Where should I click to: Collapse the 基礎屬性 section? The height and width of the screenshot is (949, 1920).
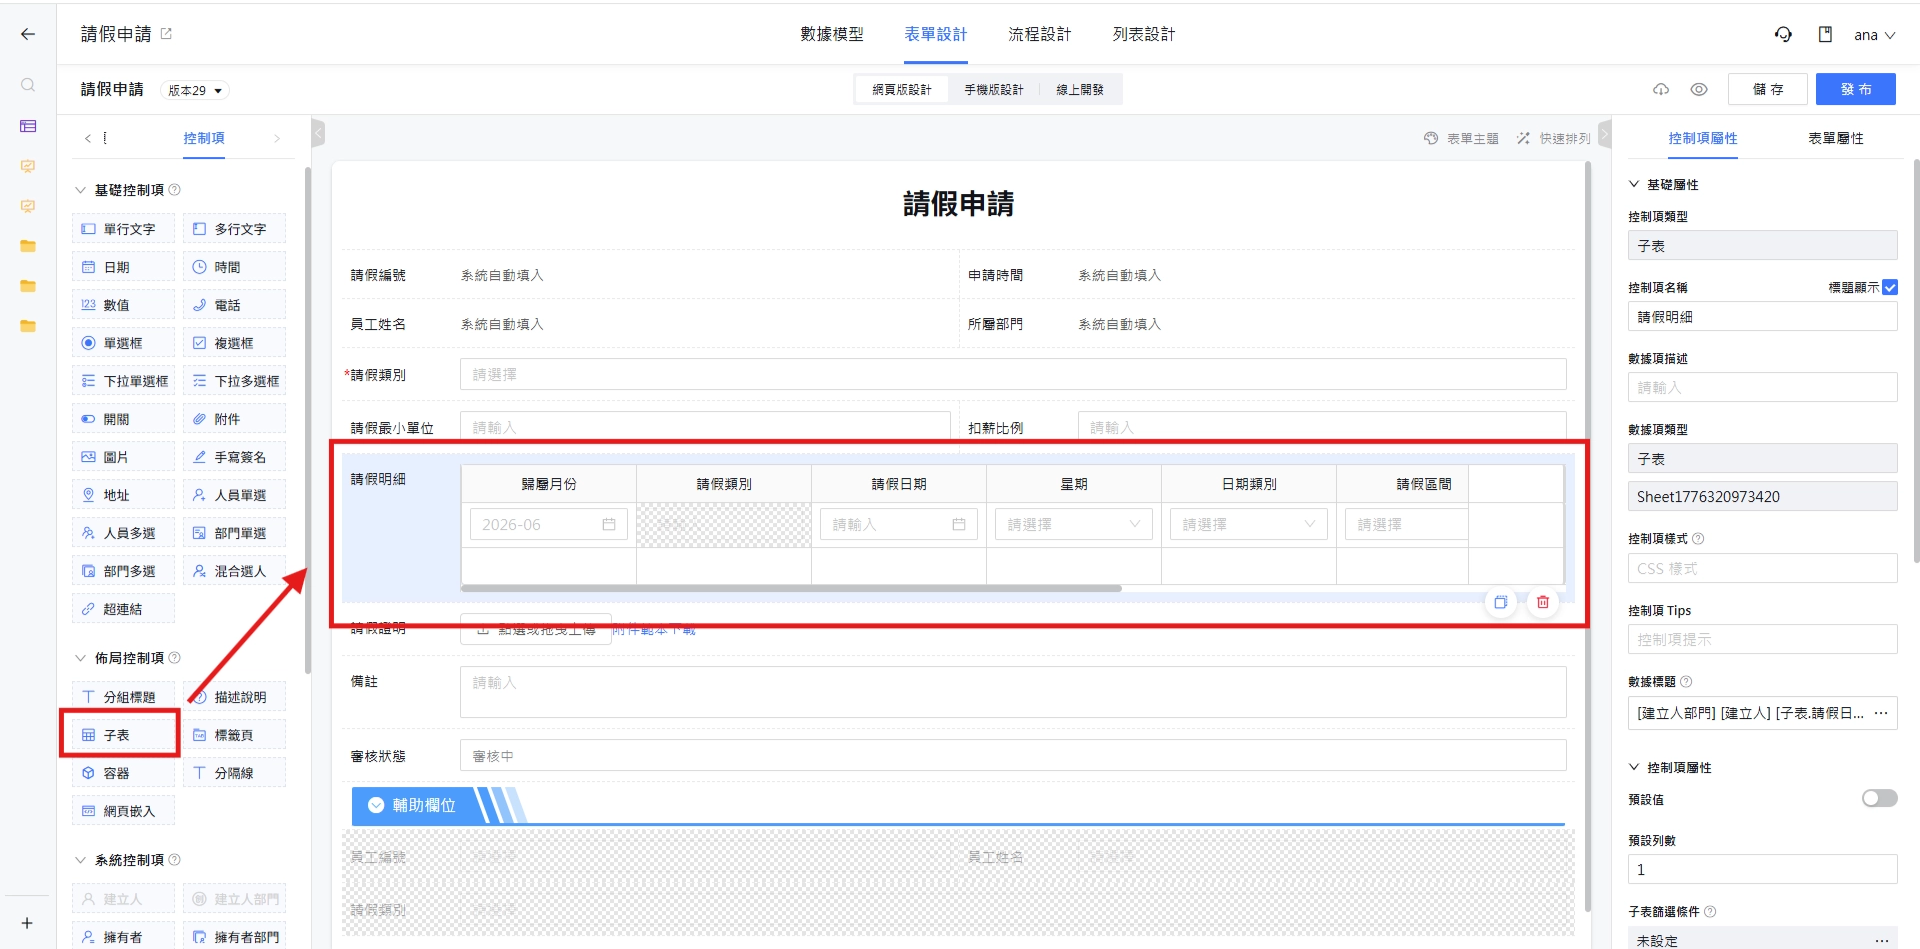(1634, 184)
